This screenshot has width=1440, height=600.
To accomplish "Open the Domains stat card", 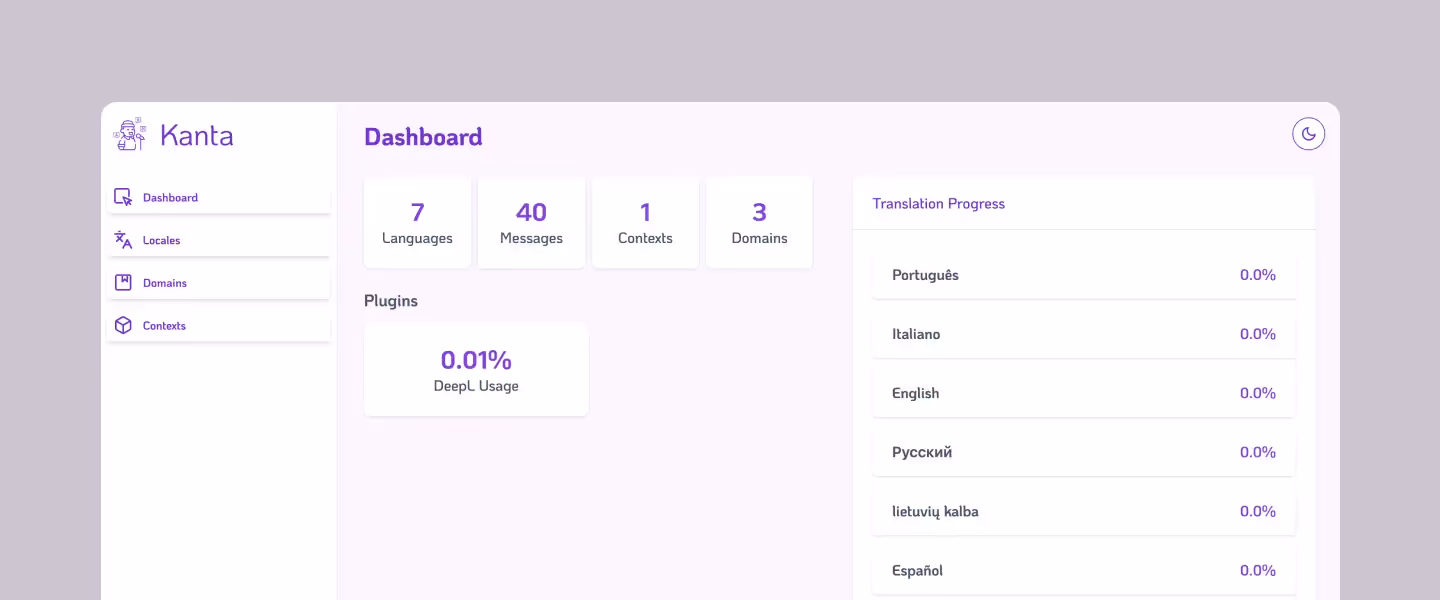I will coord(759,222).
